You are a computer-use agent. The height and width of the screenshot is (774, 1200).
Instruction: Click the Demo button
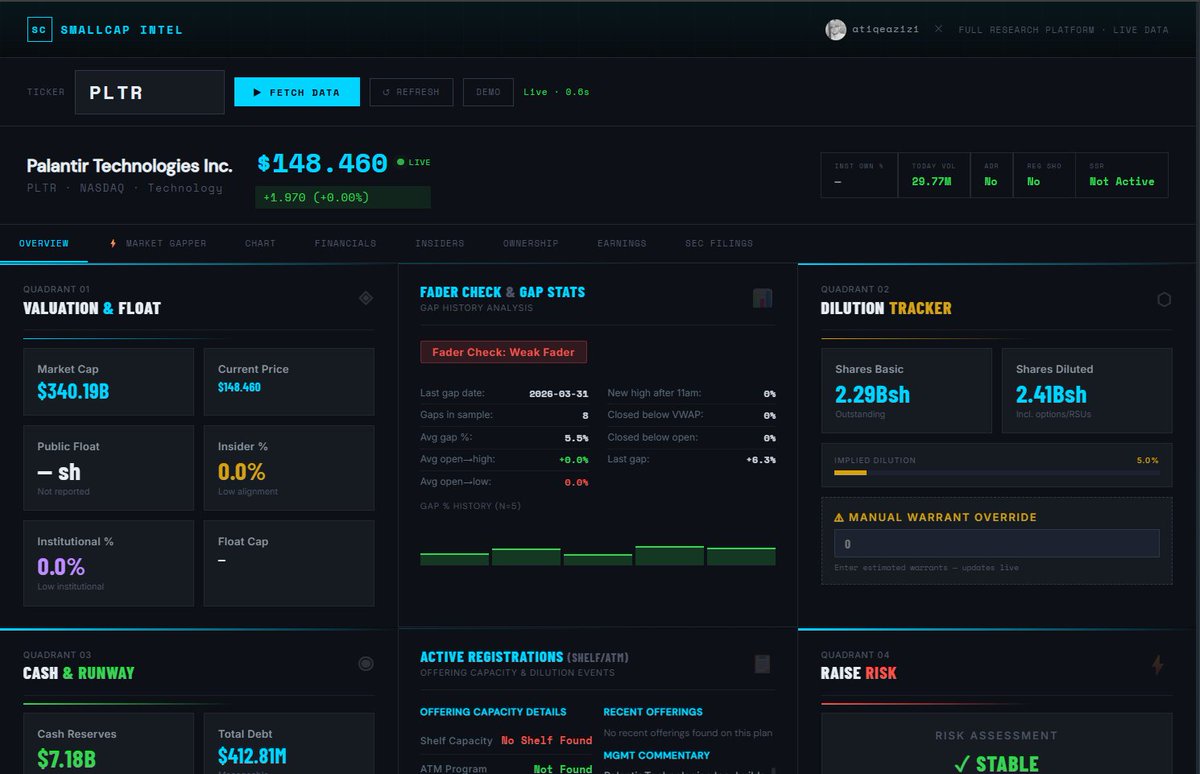(x=488, y=92)
